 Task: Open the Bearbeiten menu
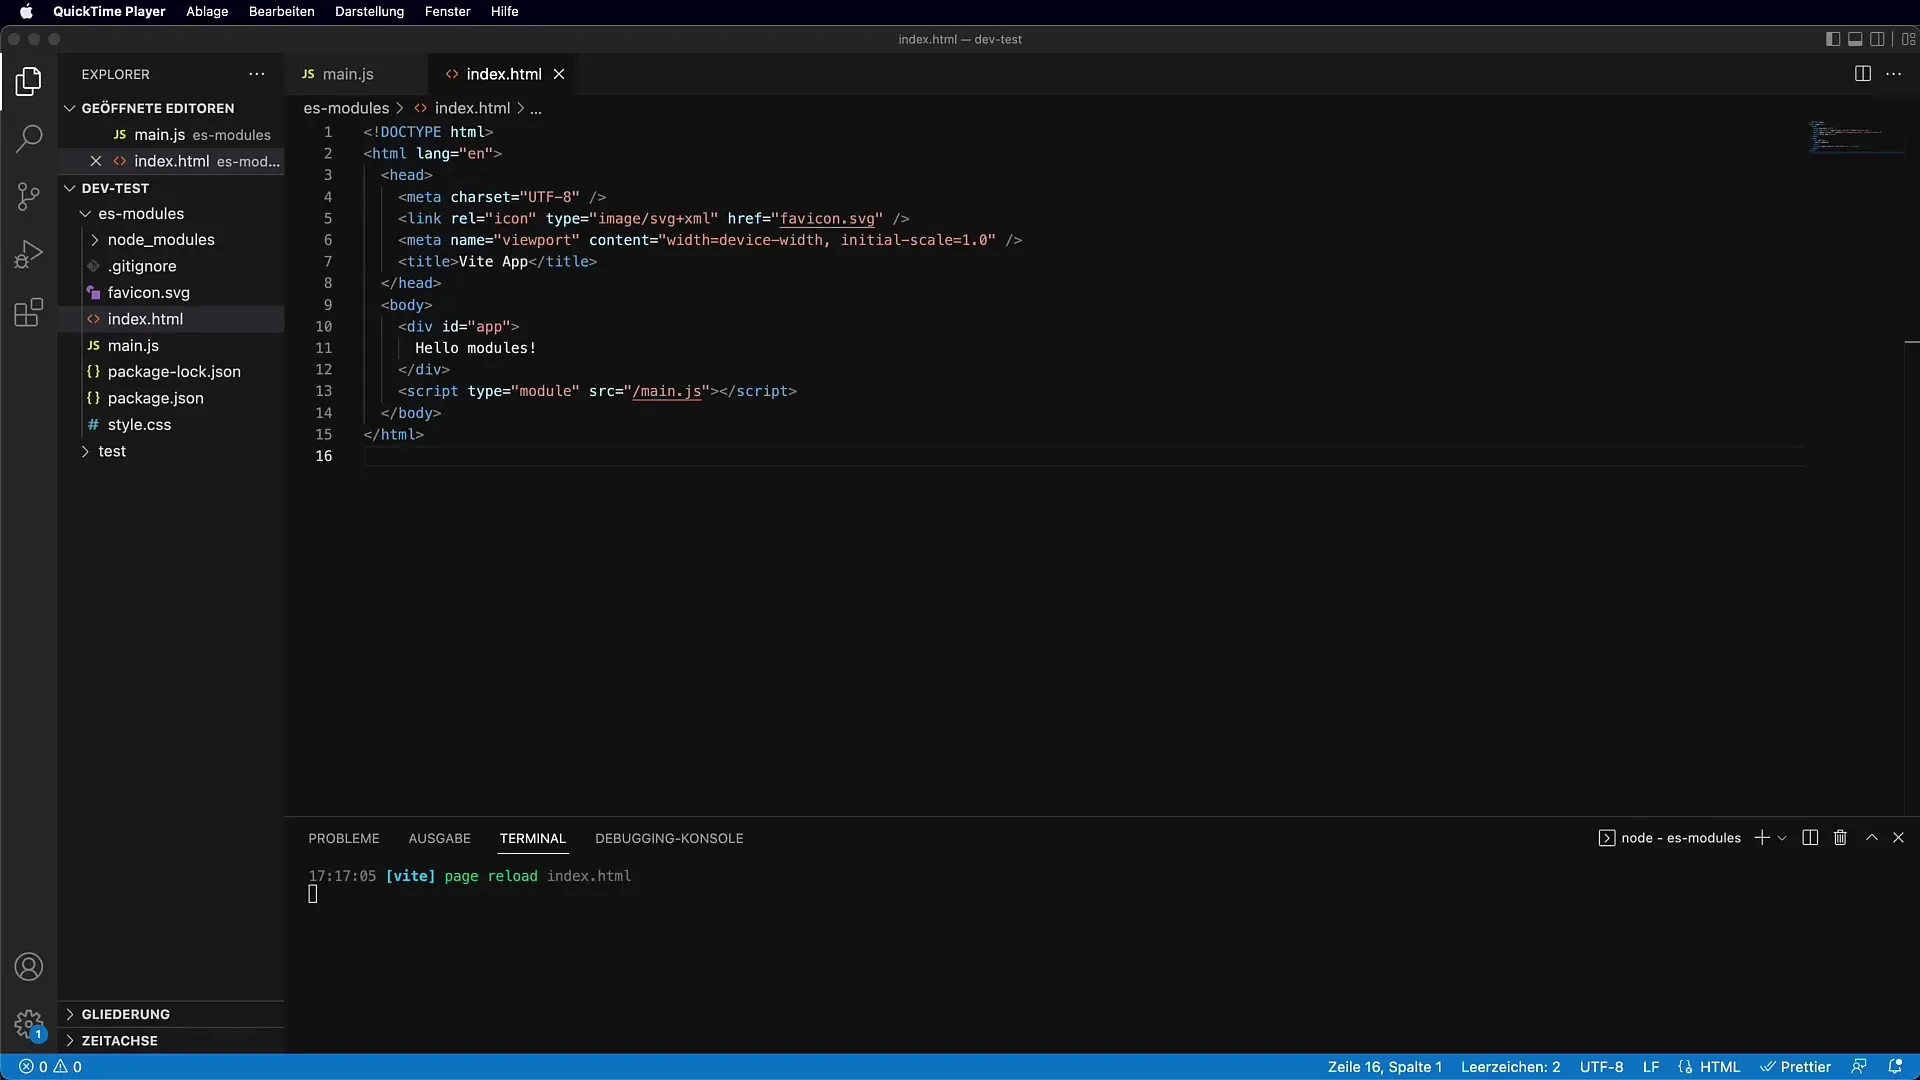(x=281, y=11)
